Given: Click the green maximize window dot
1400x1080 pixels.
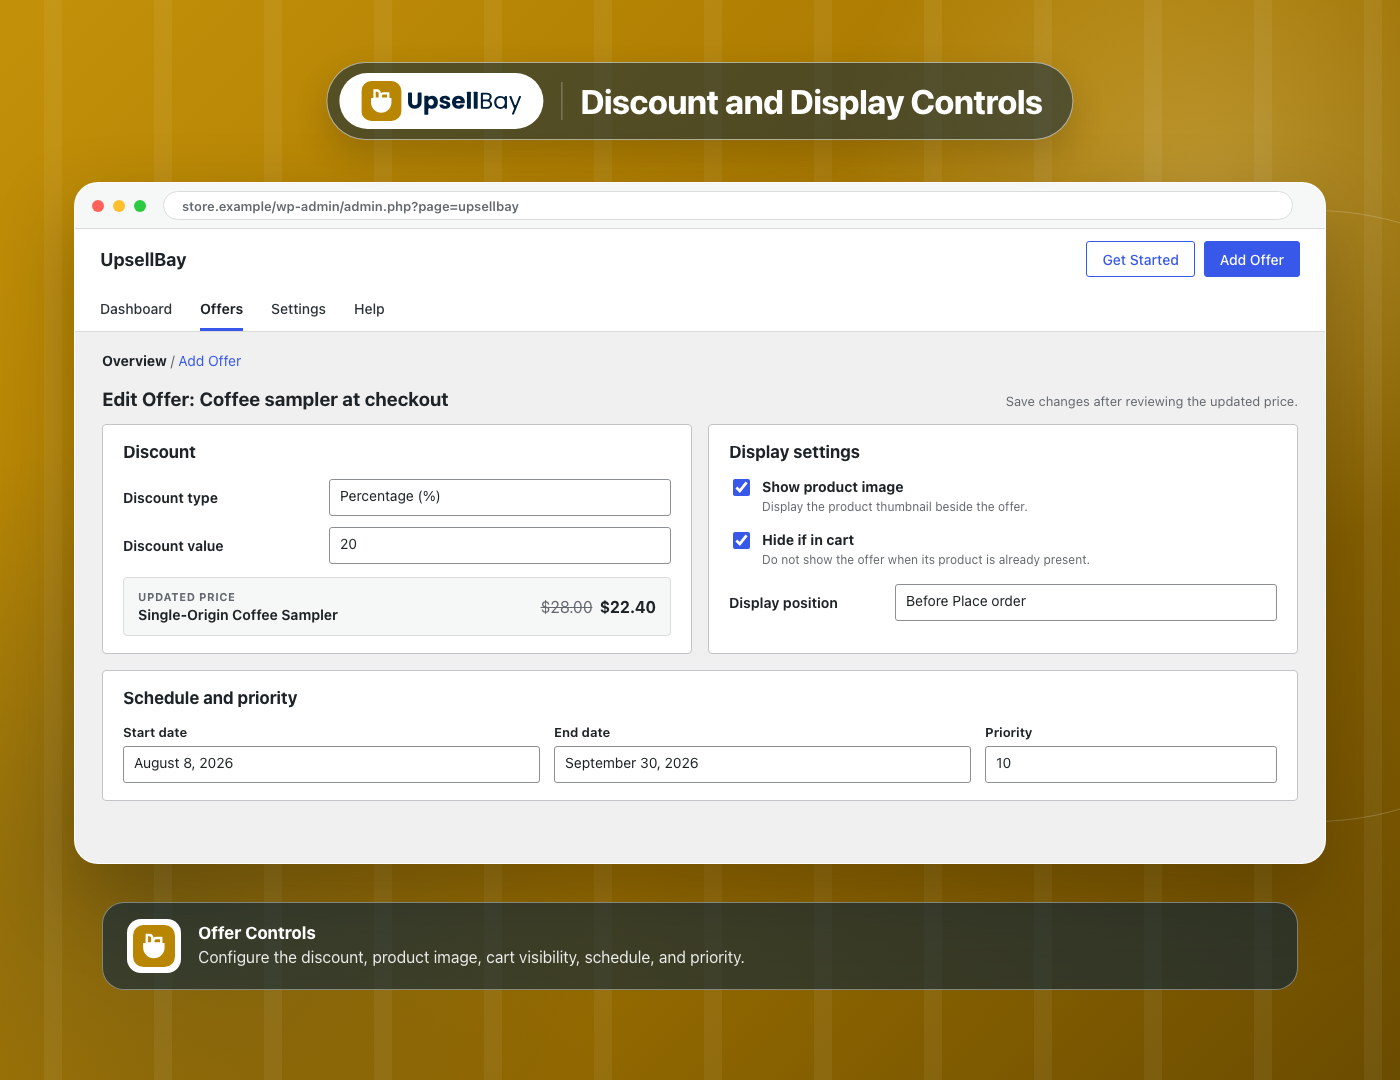Looking at the screenshot, I should click(x=140, y=206).
